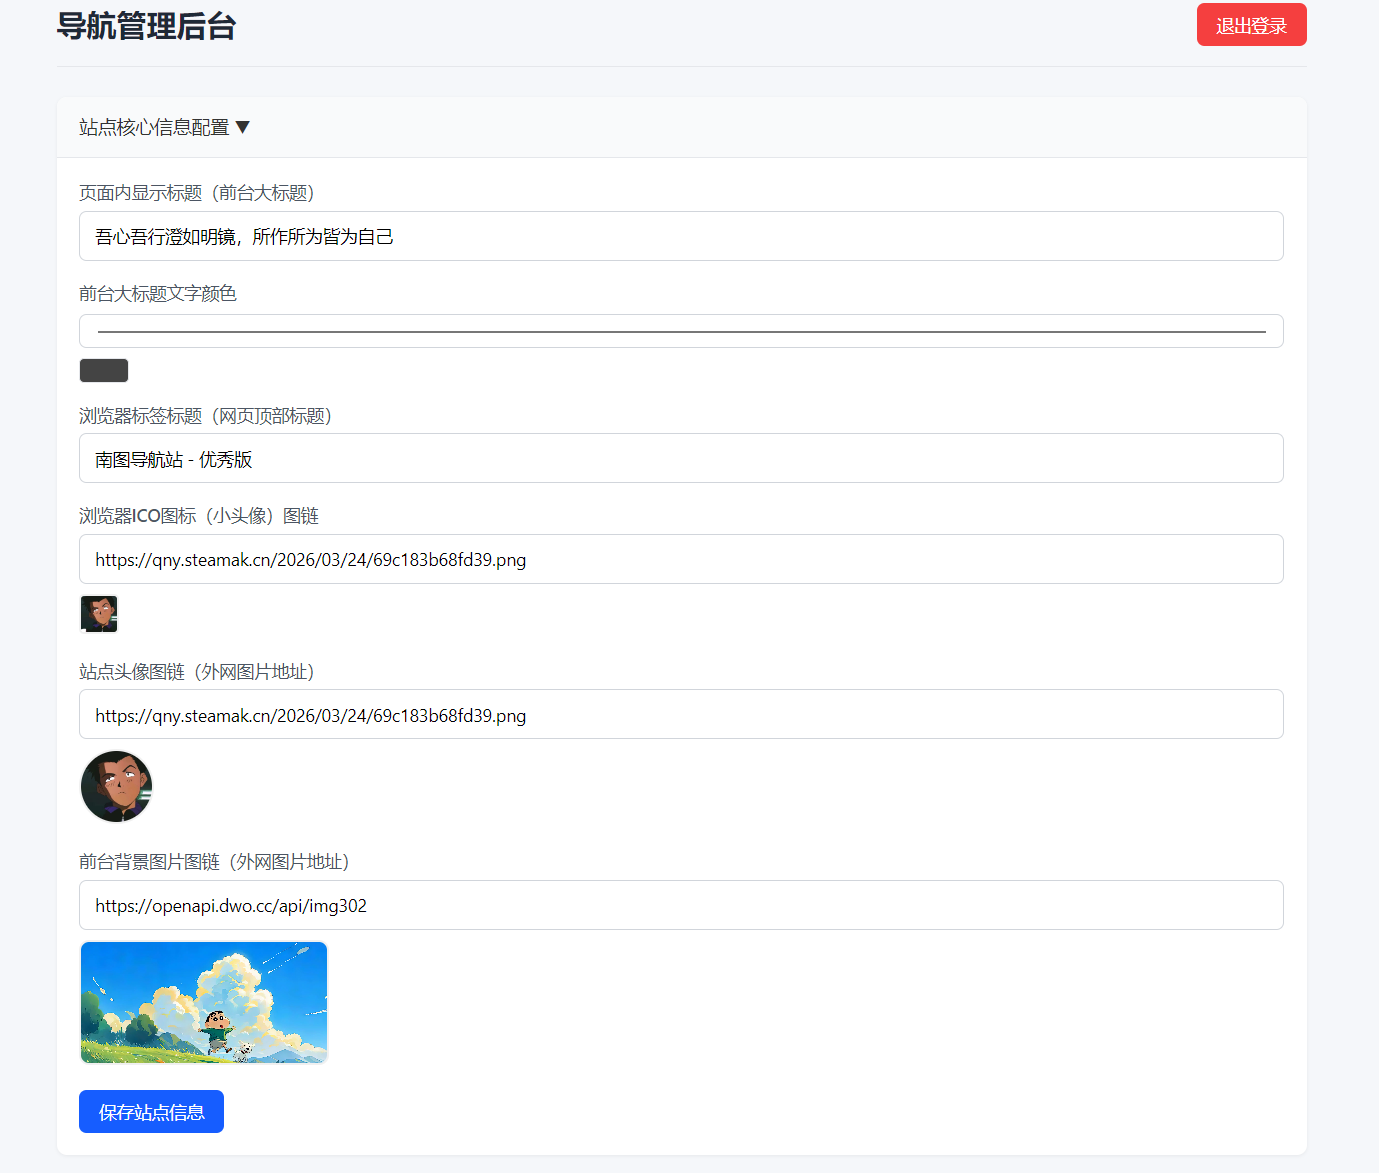Click the 退出登录 button

tap(1251, 24)
